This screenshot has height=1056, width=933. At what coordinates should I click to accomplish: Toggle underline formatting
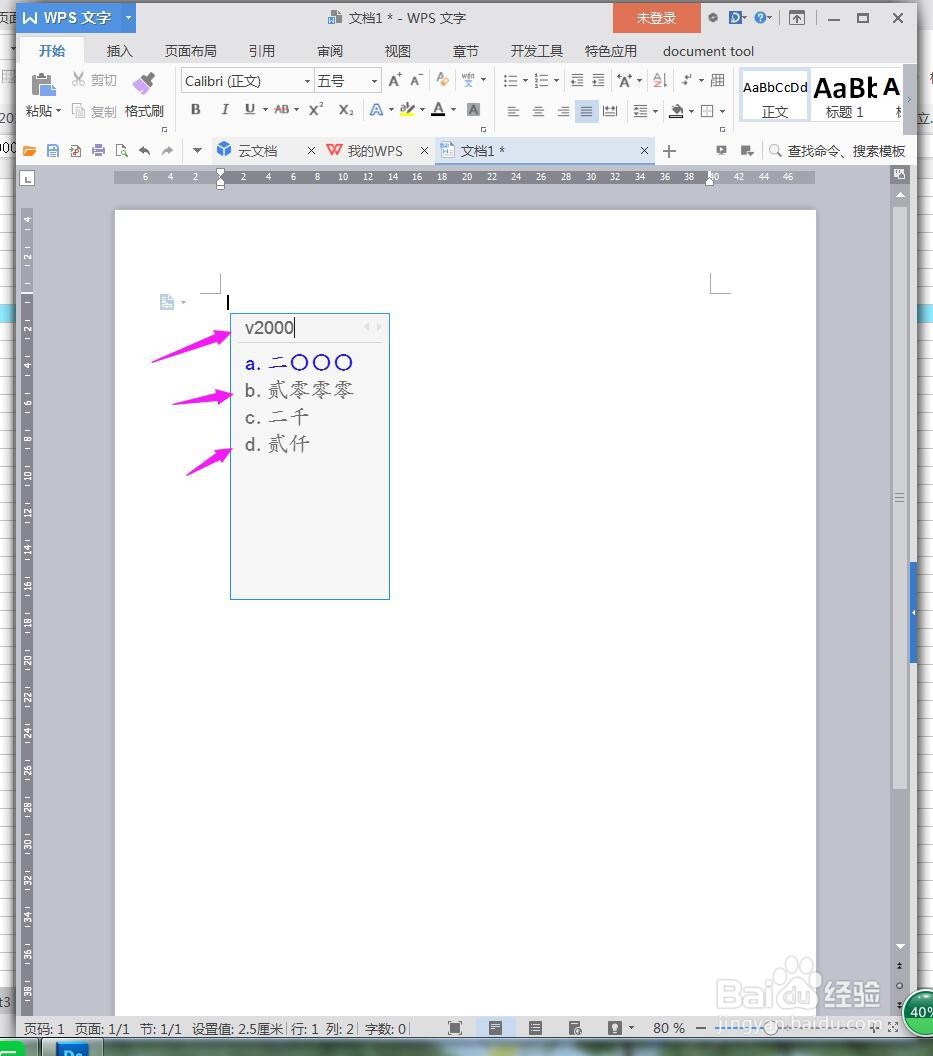250,110
